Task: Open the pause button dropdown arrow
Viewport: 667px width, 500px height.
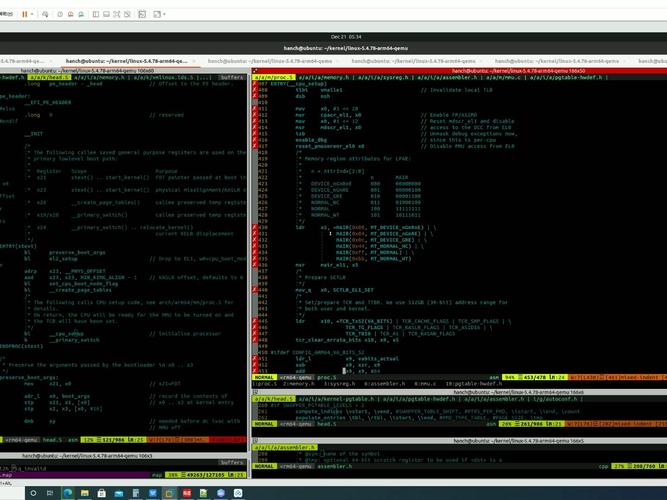Action: [x=32, y=14]
